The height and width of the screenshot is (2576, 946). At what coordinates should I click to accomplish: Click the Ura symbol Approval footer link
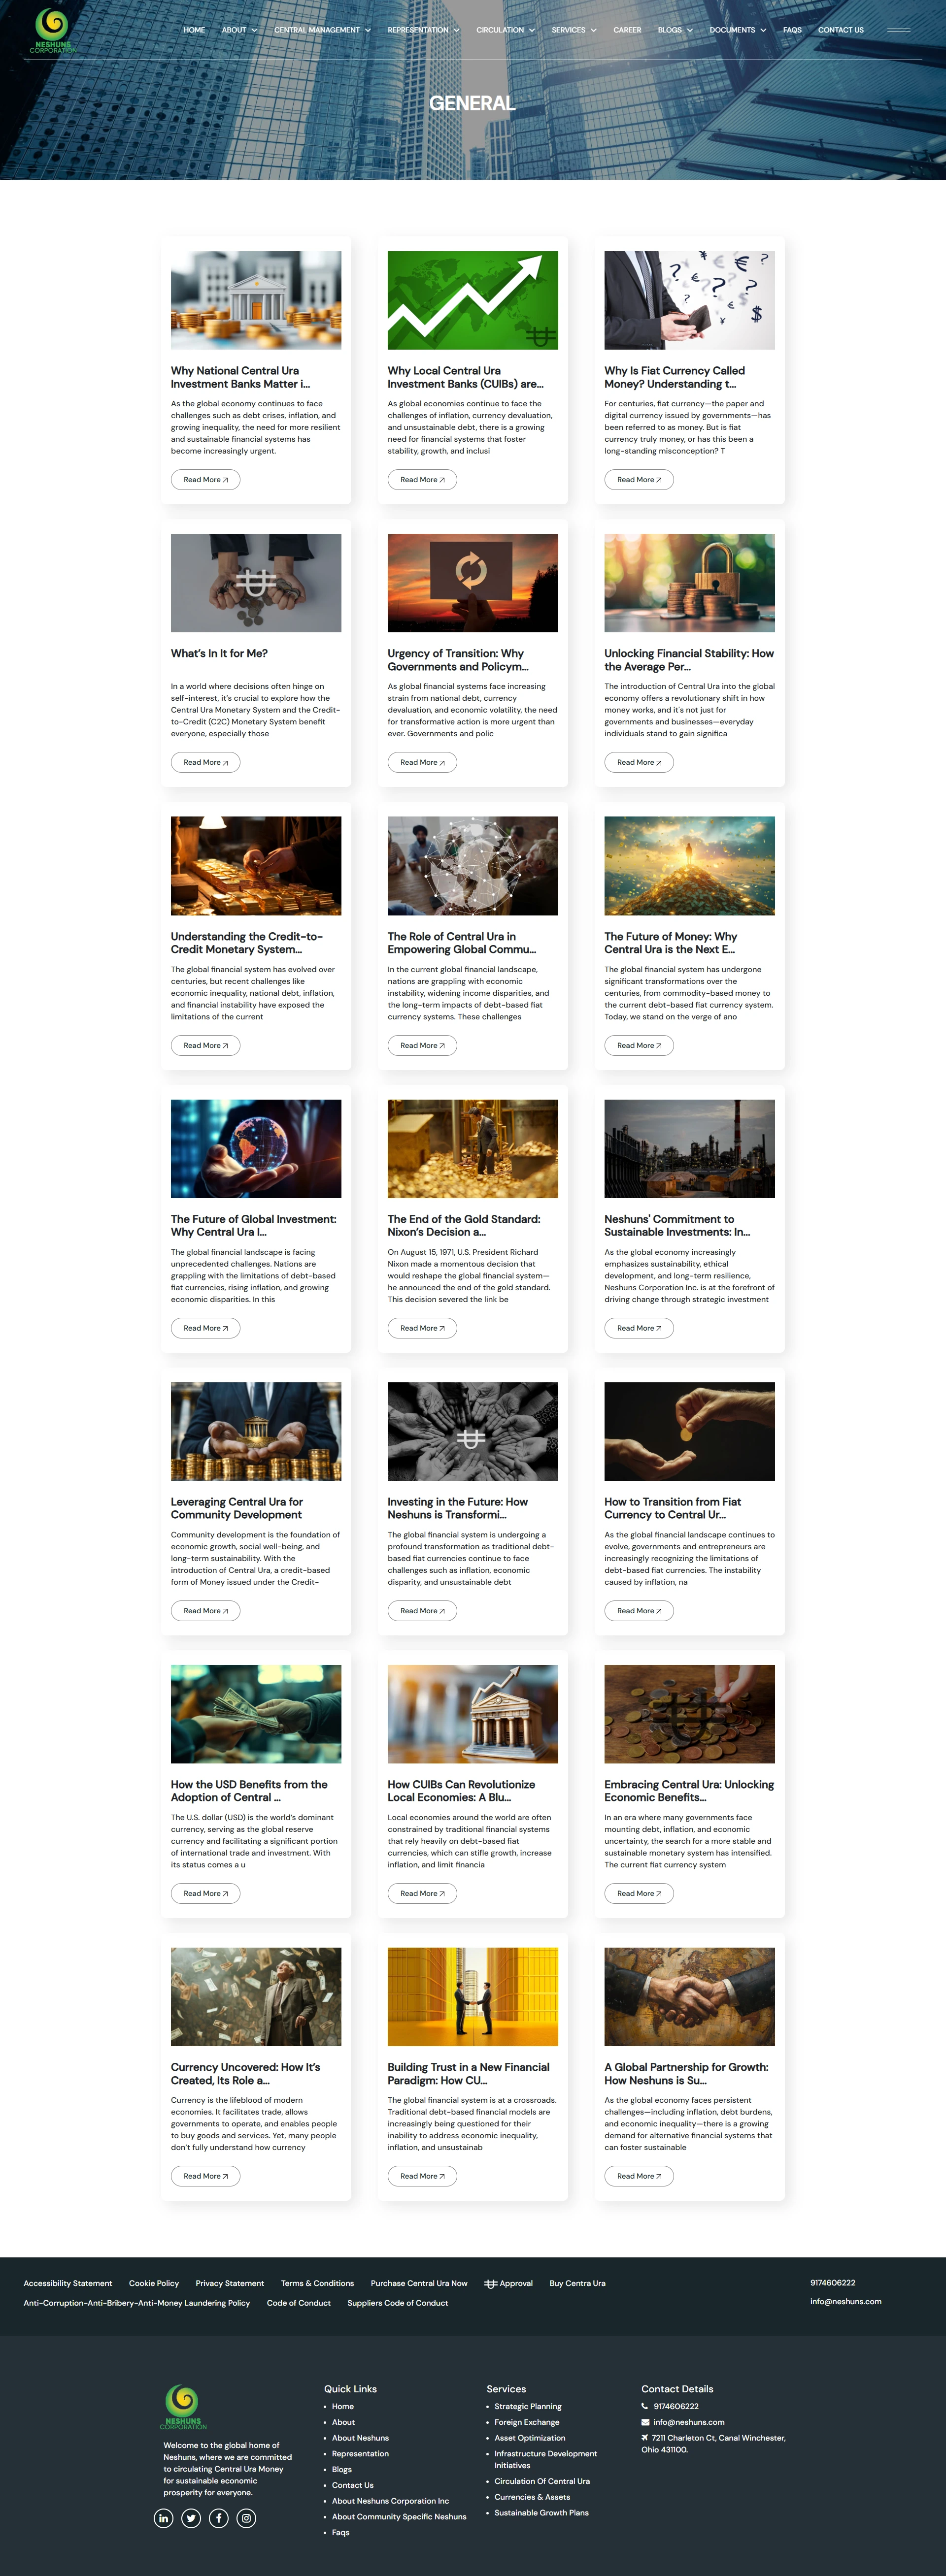508,2283
